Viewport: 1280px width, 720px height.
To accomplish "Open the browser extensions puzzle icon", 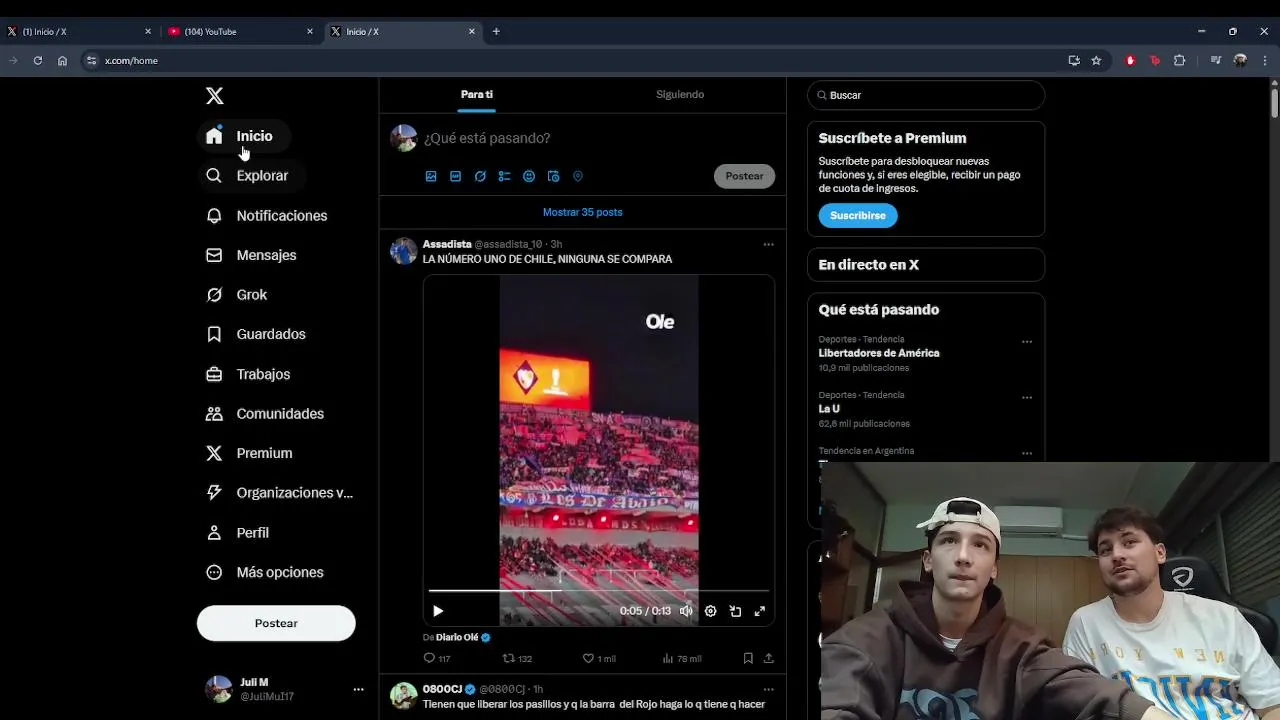I will [x=1179, y=60].
